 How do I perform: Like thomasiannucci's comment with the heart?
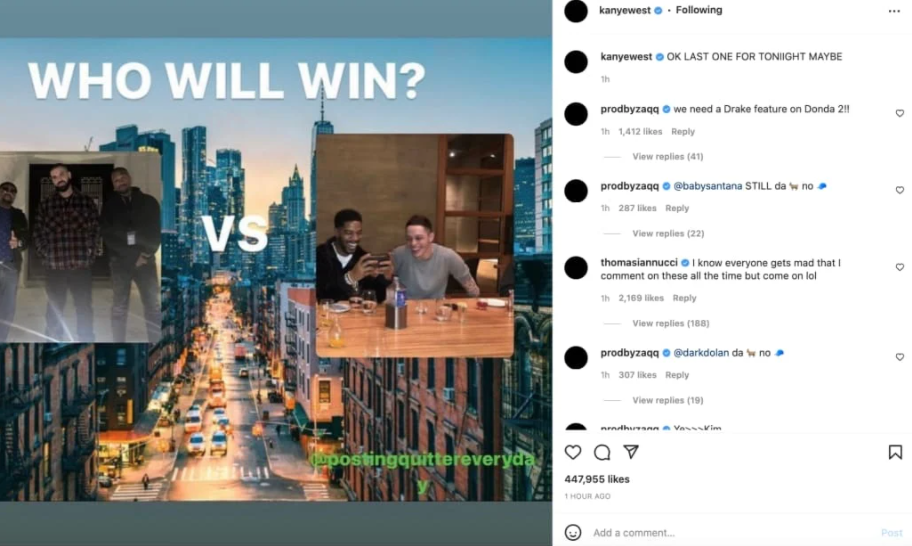(899, 267)
